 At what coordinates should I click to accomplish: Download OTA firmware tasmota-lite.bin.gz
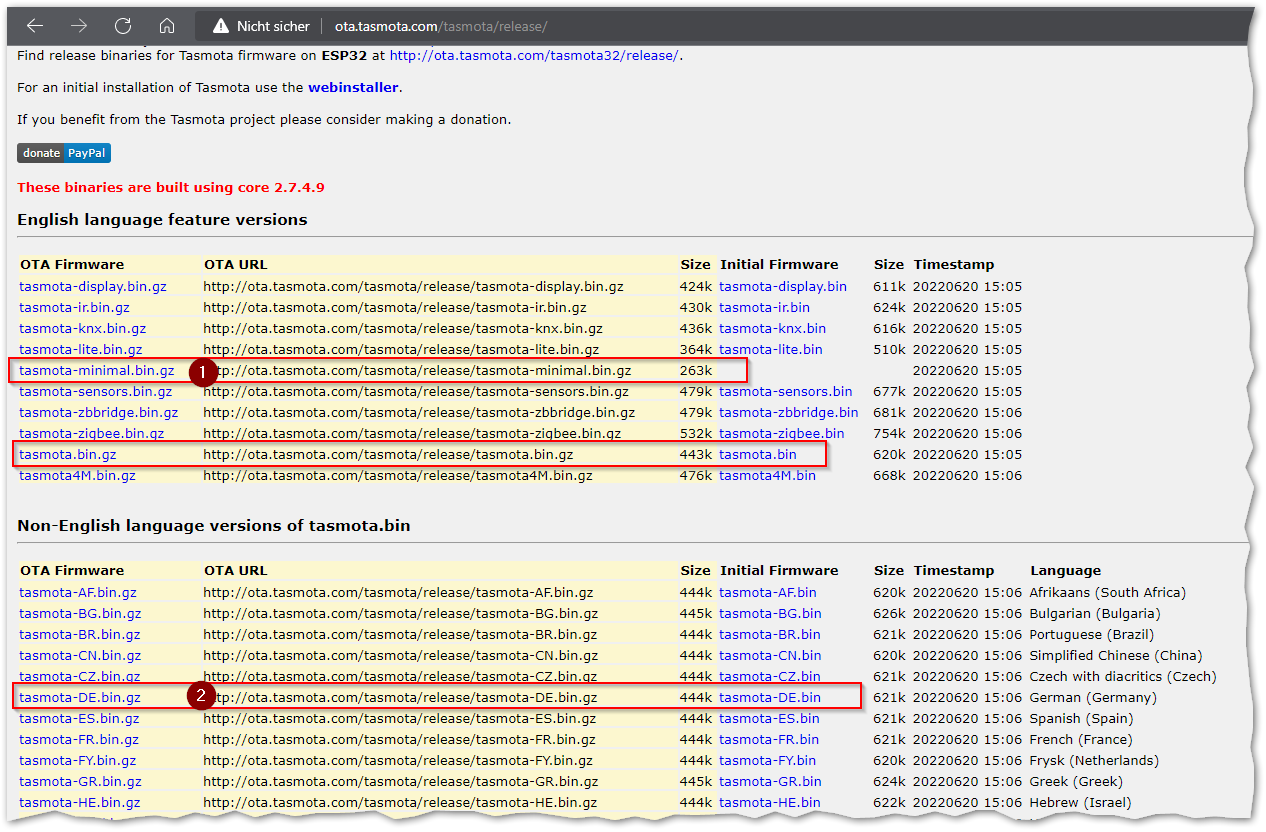81,350
